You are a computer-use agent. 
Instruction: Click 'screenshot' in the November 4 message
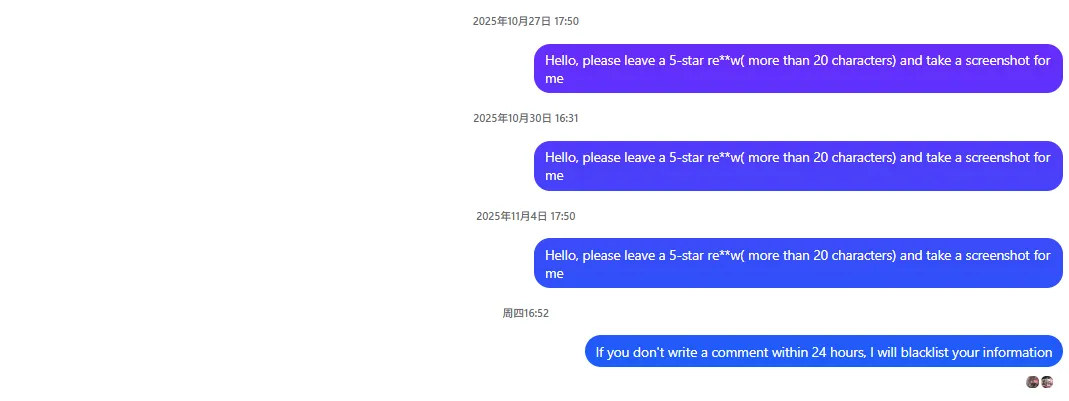click(993, 255)
